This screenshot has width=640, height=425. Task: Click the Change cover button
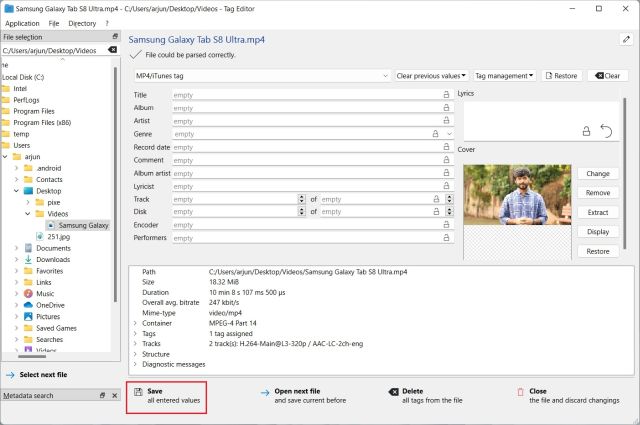(597, 173)
